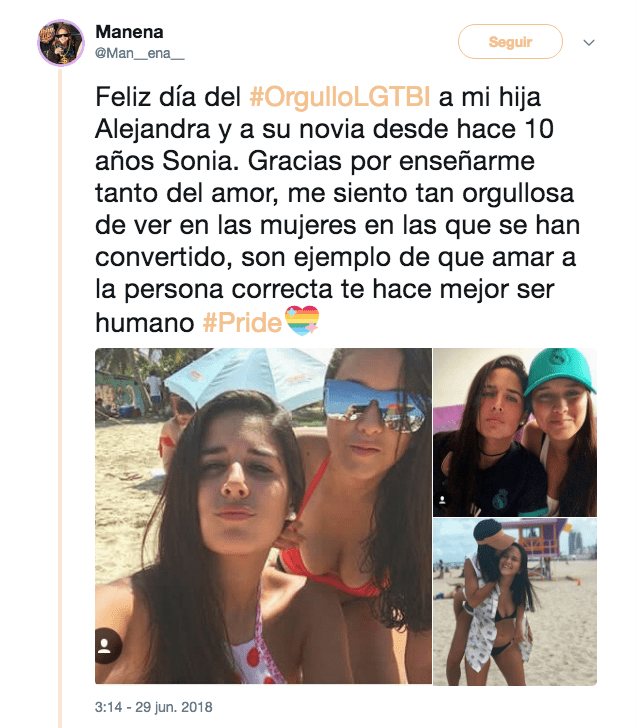Image resolution: width=637 pixels, height=728 pixels.
Task: Click the blue beach umbrella in the large photo
Action: (248, 374)
